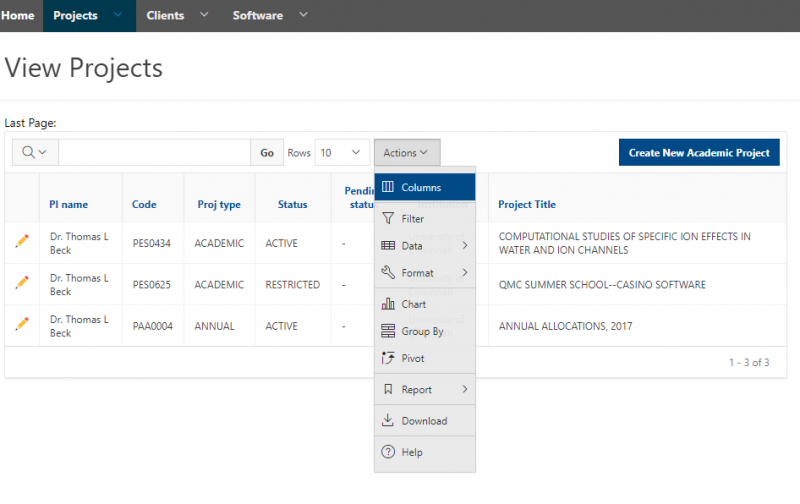Sort by the Proj type column header
The width and height of the screenshot is (800, 504).
219,205
